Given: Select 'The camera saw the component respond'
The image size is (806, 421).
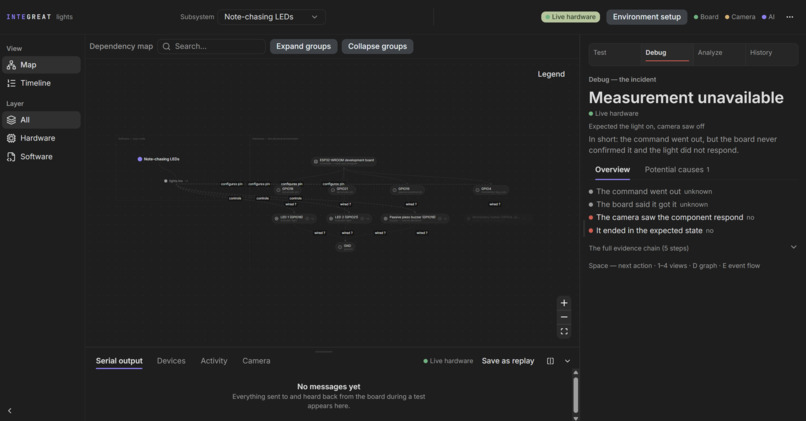Looking at the screenshot, I should (671, 217).
